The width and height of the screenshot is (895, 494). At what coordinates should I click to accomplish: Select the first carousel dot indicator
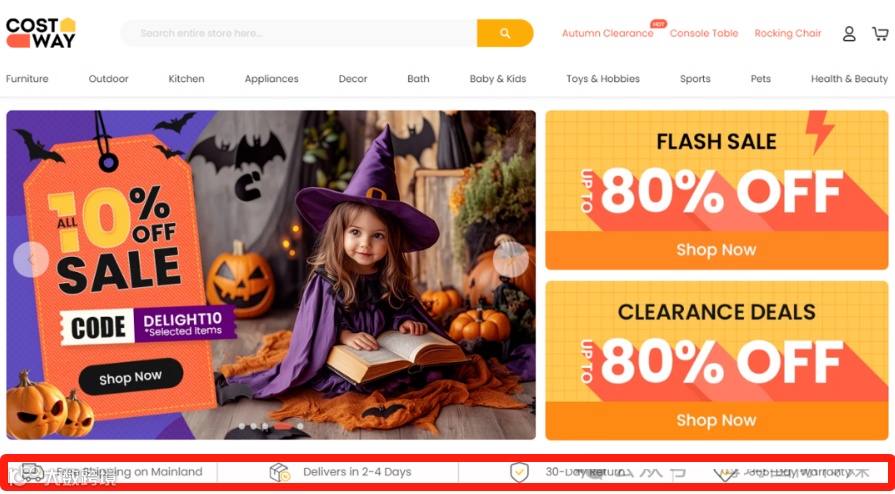click(241, 426)
